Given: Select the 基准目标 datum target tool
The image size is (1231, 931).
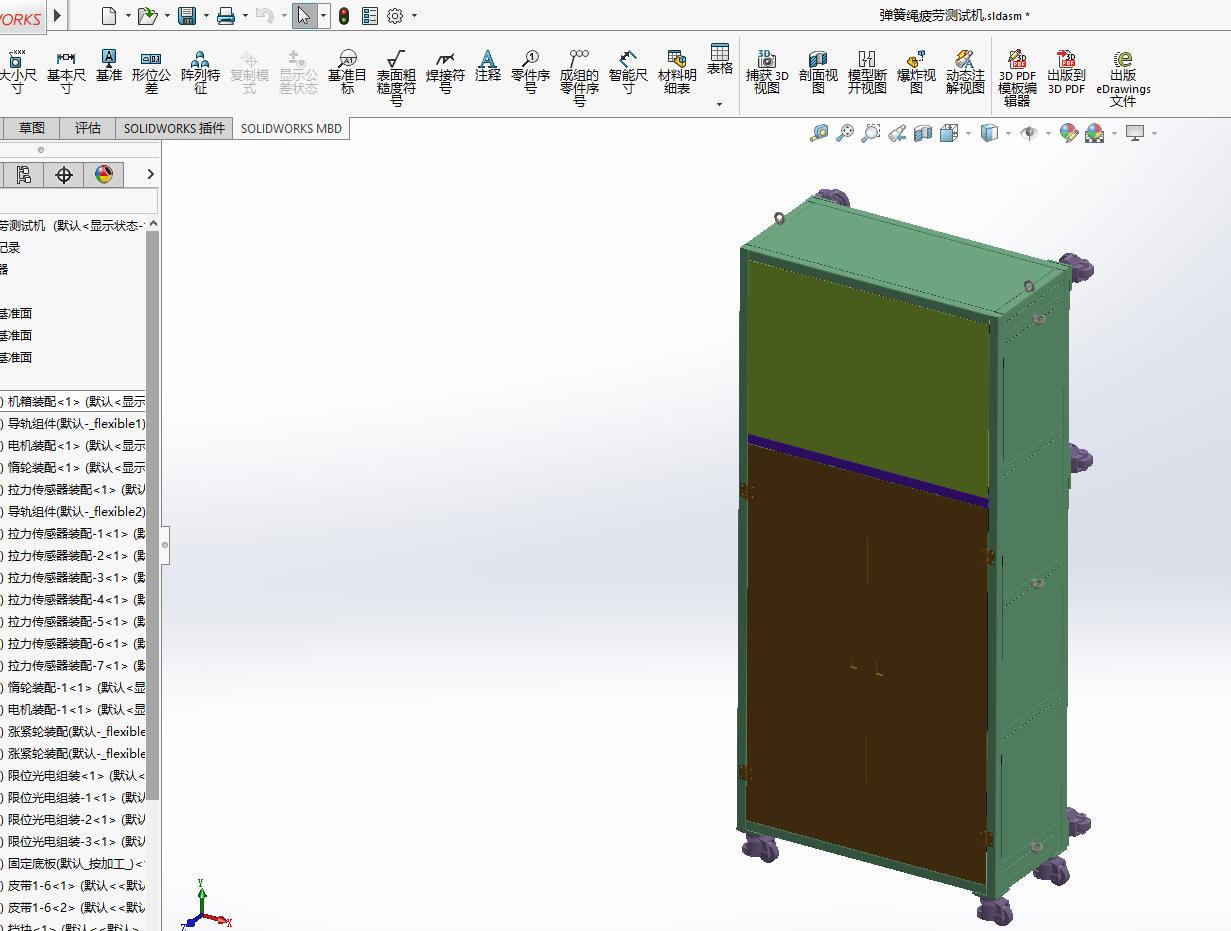Looking at the screenshot, I should pos(347,73).
